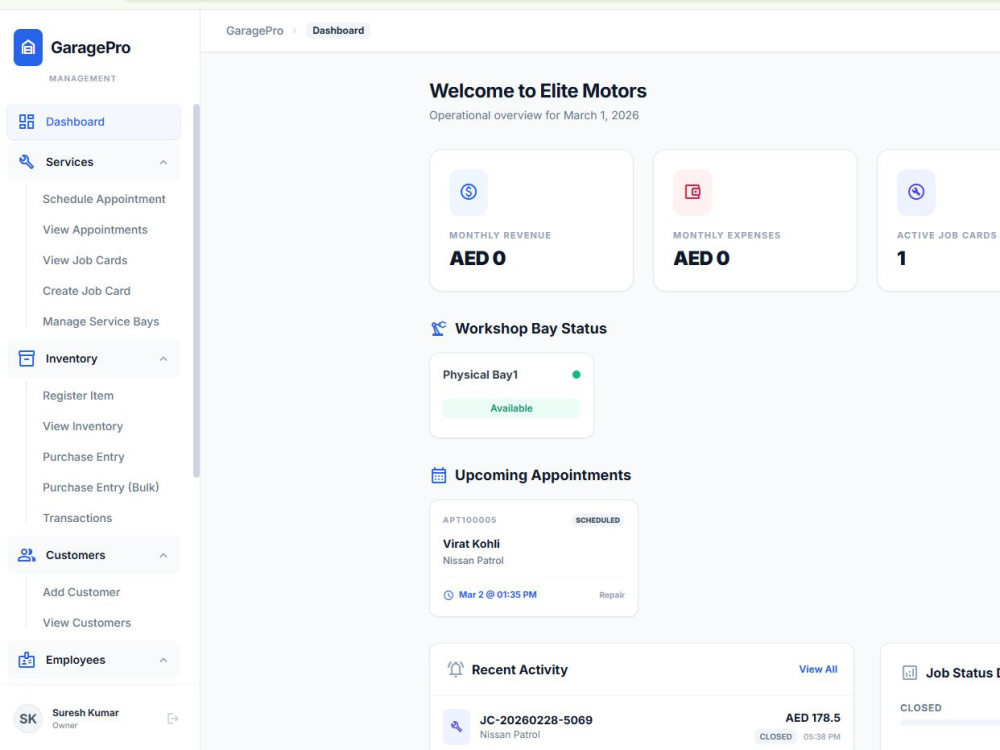1000x750 pixels.
Task: Click the Recent Activity bell icon
Action: pyautogui.click(x=455, y=670)
